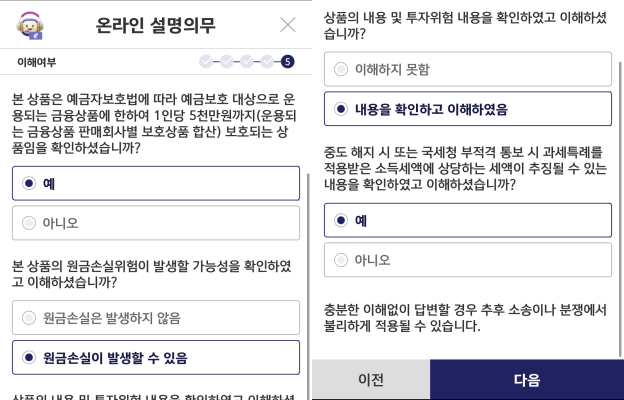
Task: Click the second completed step checkmark
Action: [x=226, y=62]
